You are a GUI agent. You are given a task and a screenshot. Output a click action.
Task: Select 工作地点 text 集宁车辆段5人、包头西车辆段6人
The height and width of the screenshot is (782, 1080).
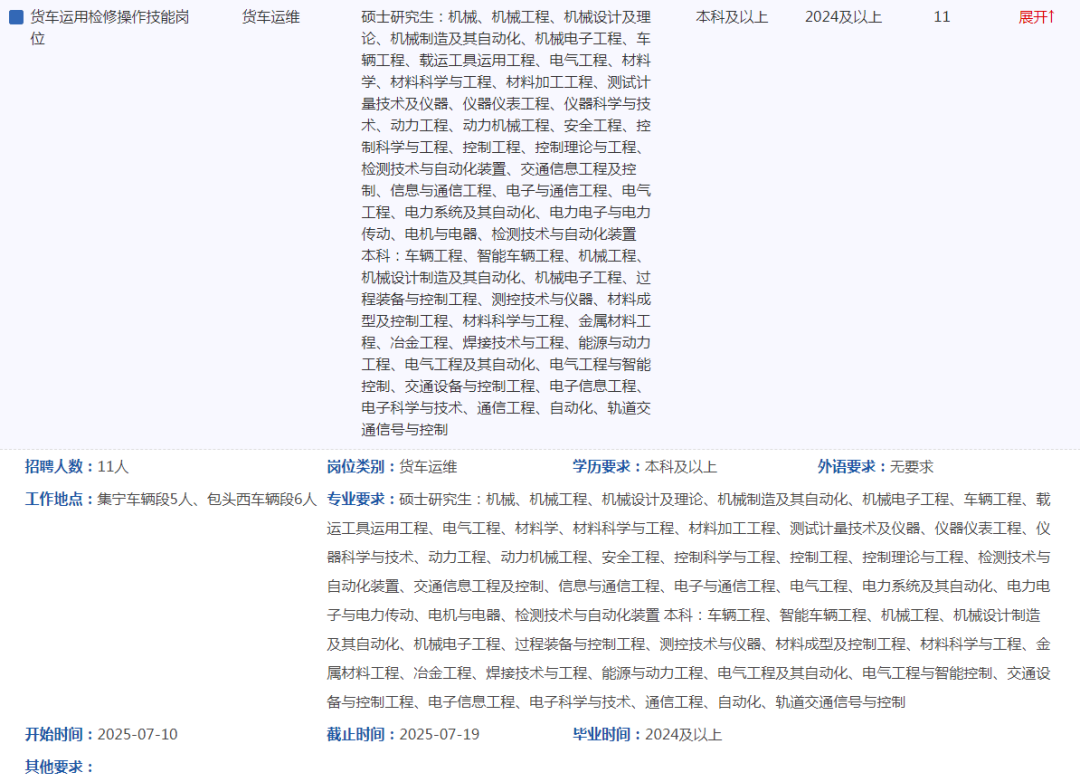(x=207, y=499)
